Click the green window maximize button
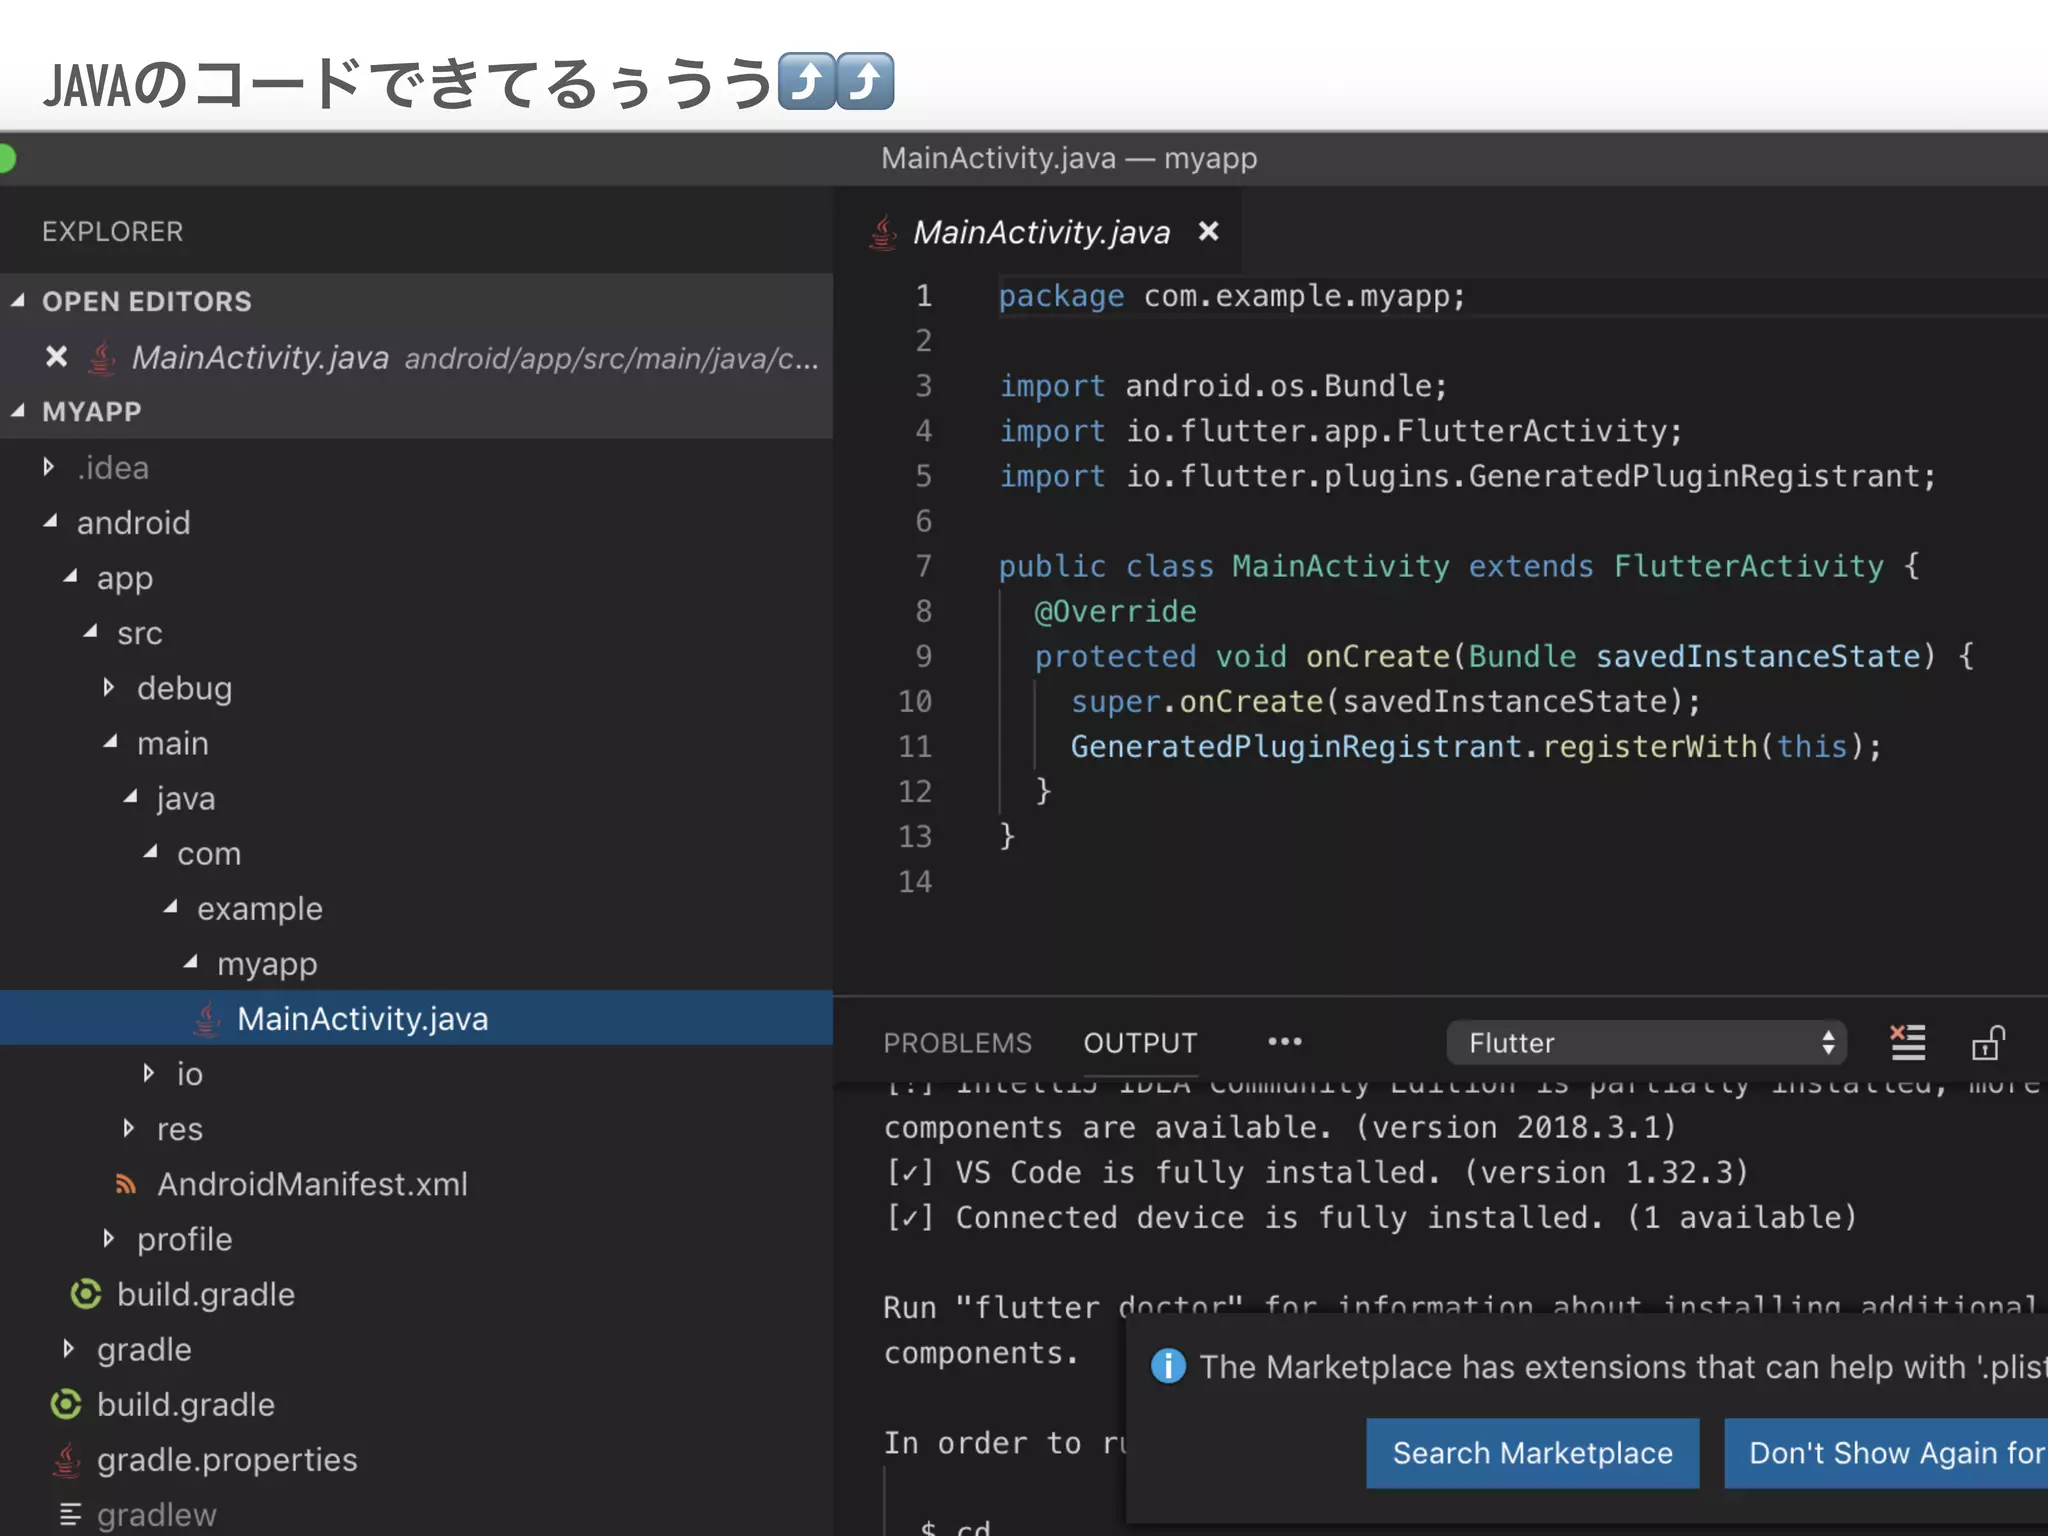 (4, 159)
